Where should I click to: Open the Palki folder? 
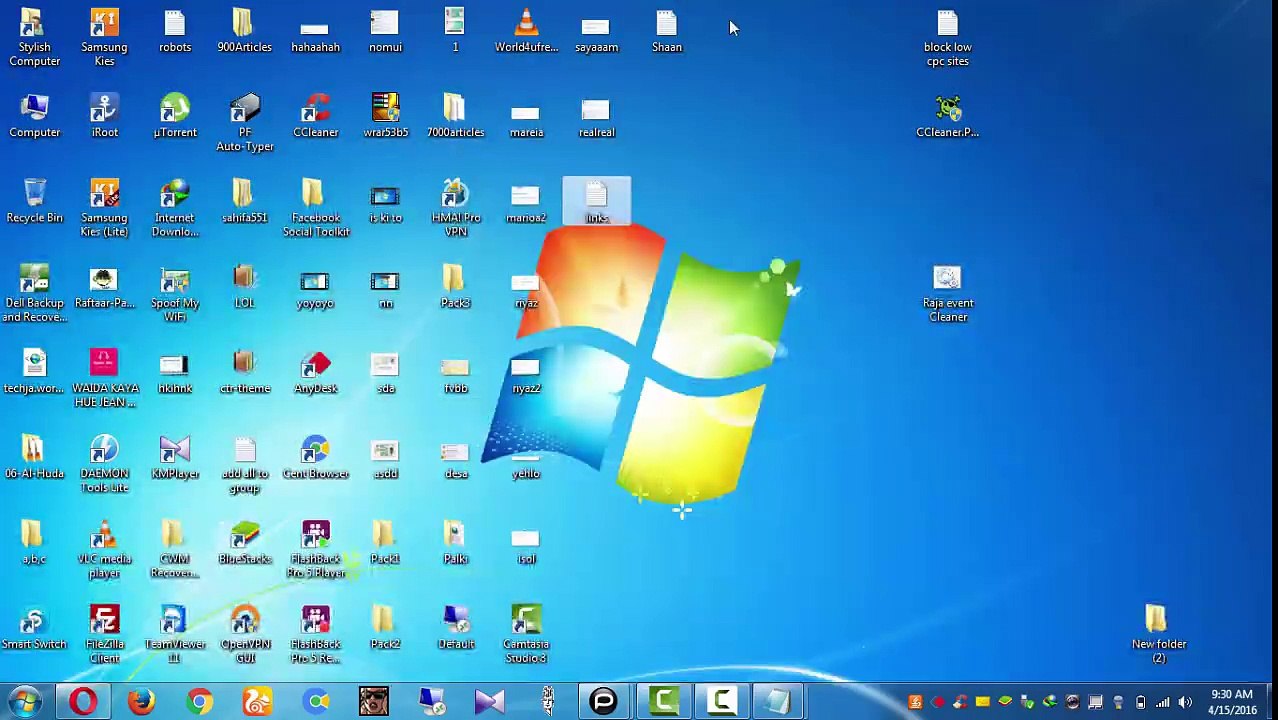[455, 542]
